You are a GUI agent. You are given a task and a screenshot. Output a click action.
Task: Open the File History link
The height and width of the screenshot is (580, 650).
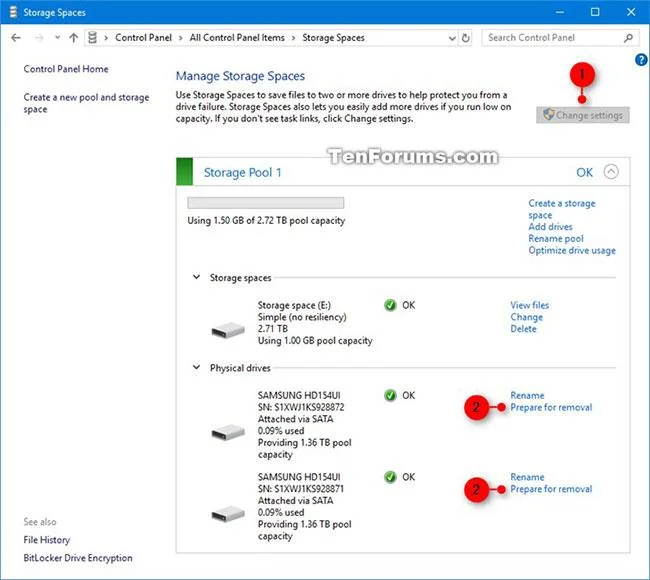[x=46, y=540]
